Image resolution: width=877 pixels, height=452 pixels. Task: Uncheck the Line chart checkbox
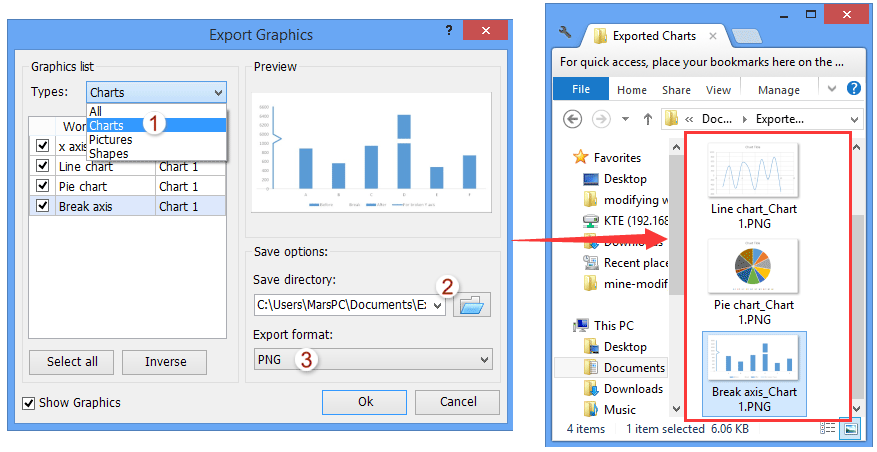click(x=42, y=166)
